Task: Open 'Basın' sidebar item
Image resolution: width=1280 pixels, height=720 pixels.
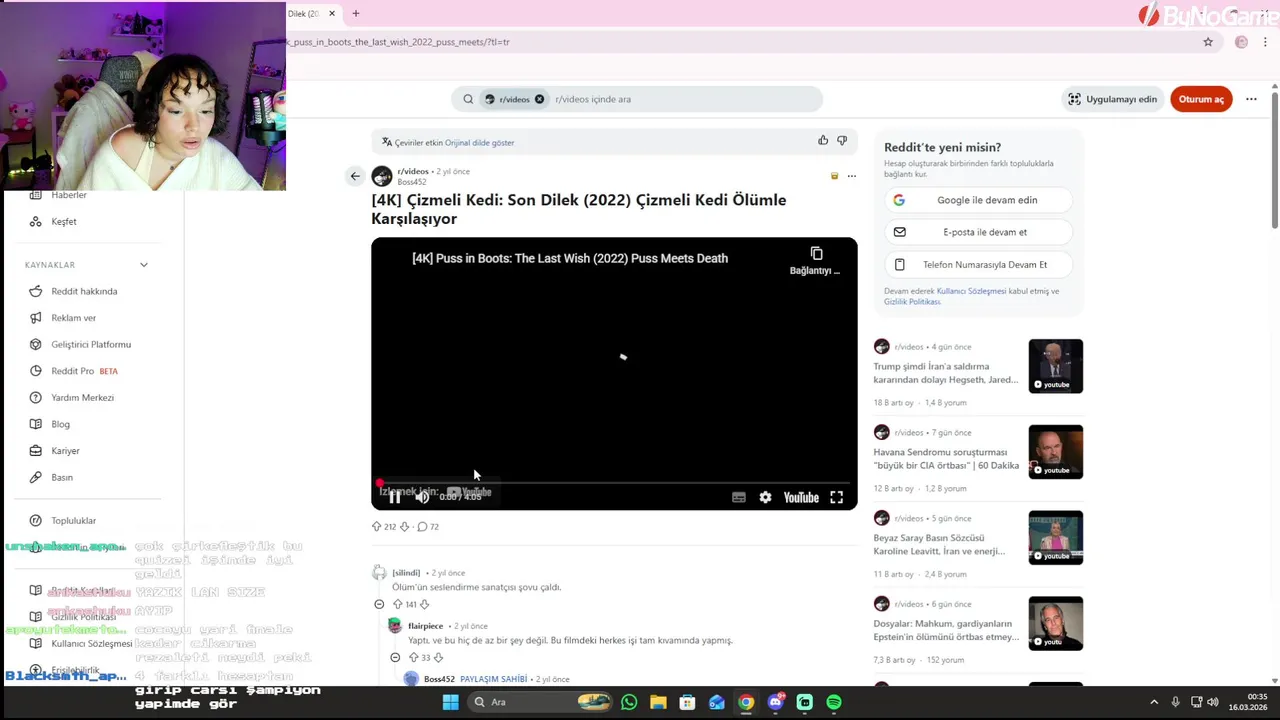Action: [x=62, y=477]
